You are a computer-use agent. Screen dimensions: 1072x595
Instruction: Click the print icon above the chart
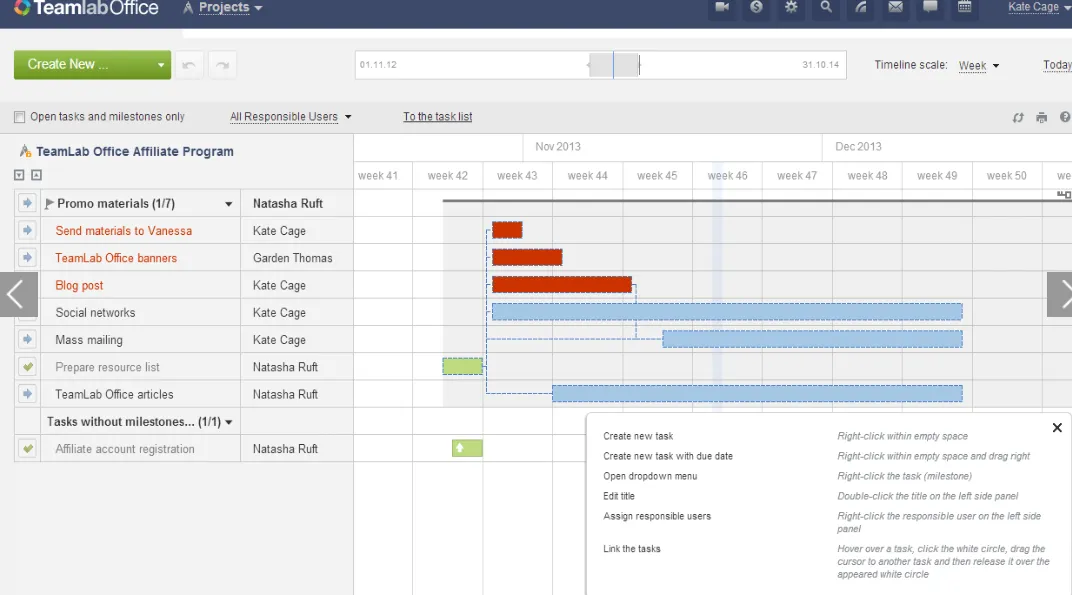tap(1041, 118)
